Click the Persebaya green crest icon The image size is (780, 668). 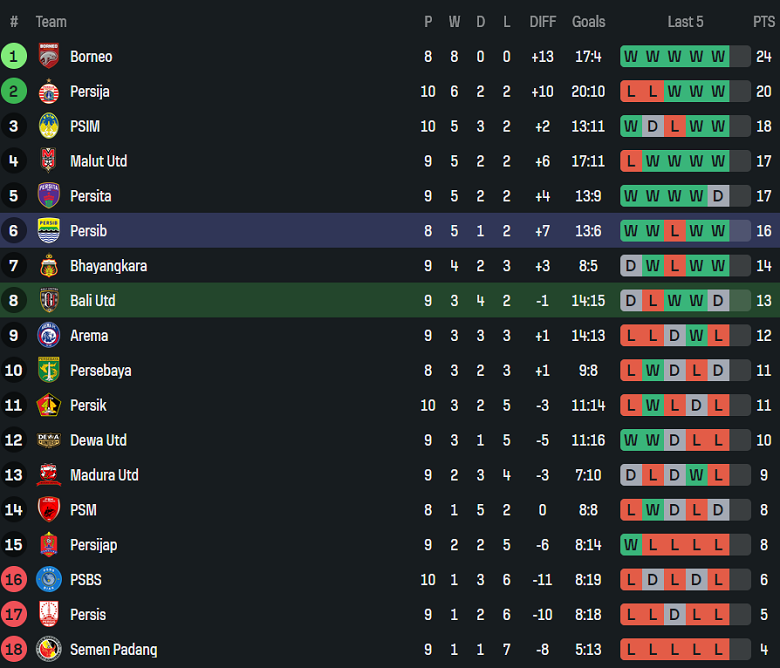coord(49,370)
